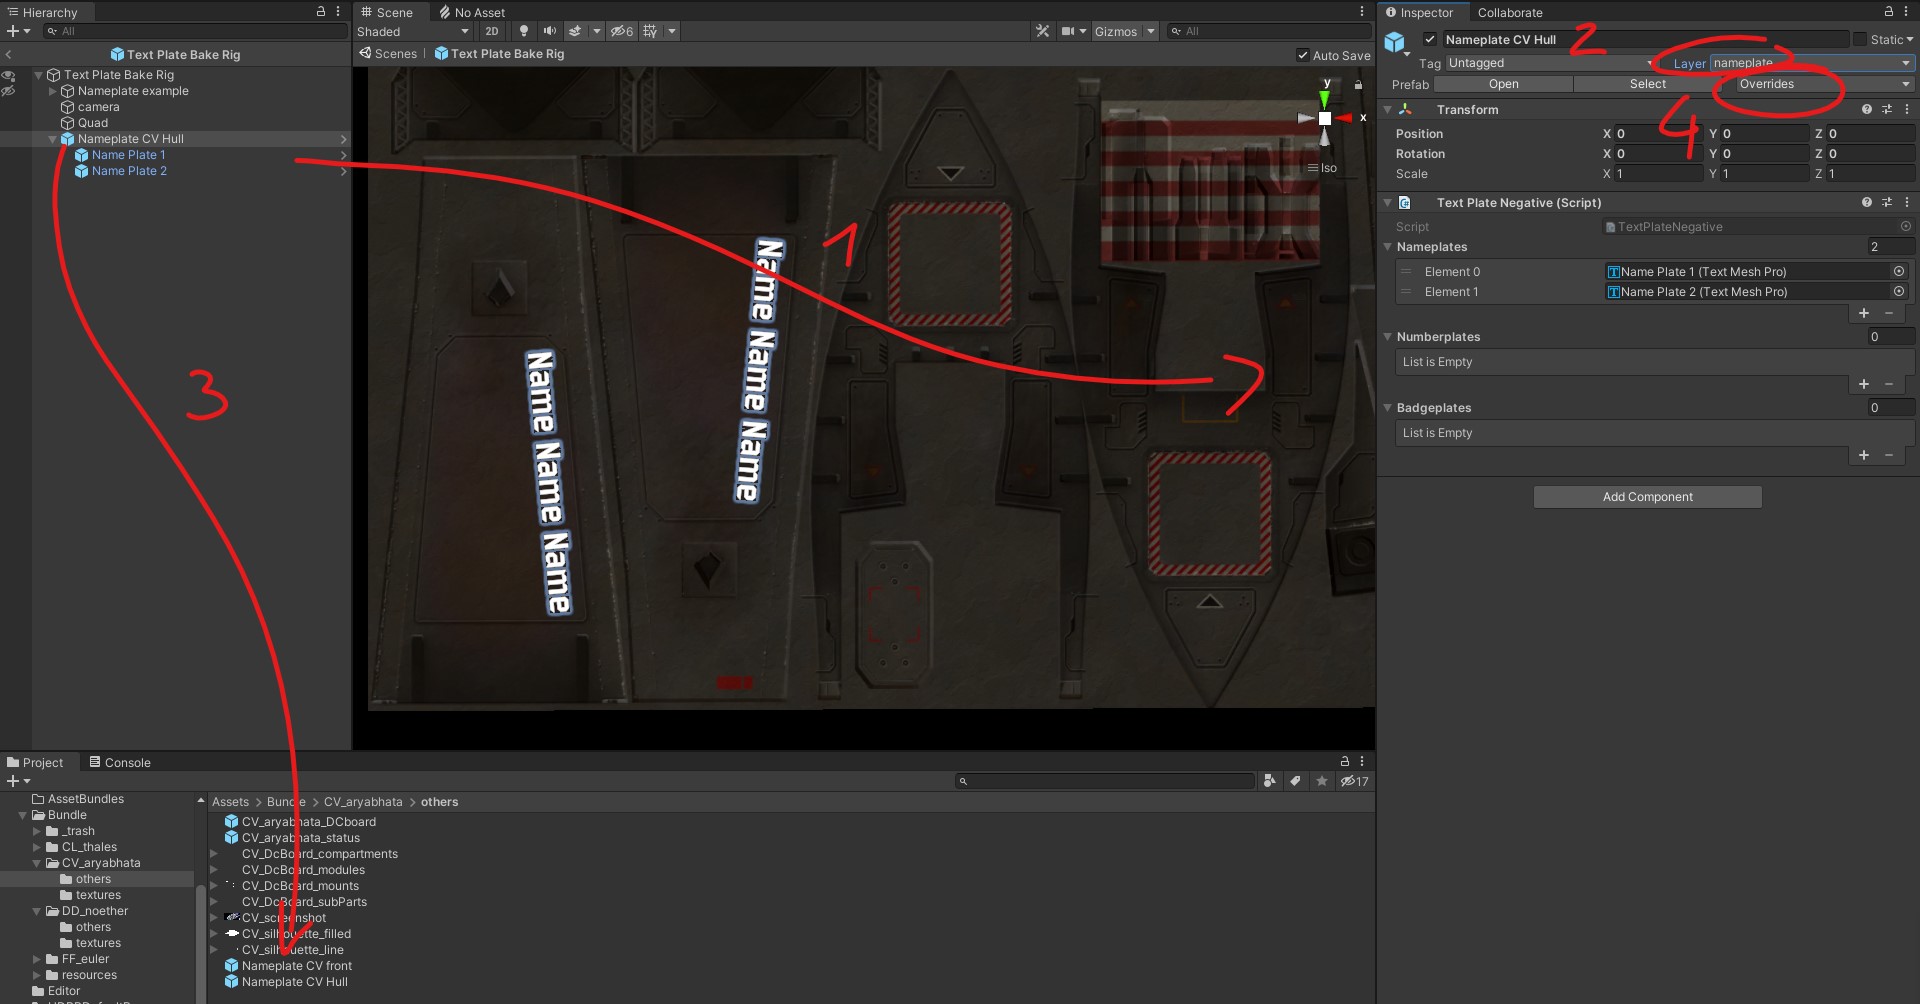Open the Scene camera settings icon

point(1068,31)
